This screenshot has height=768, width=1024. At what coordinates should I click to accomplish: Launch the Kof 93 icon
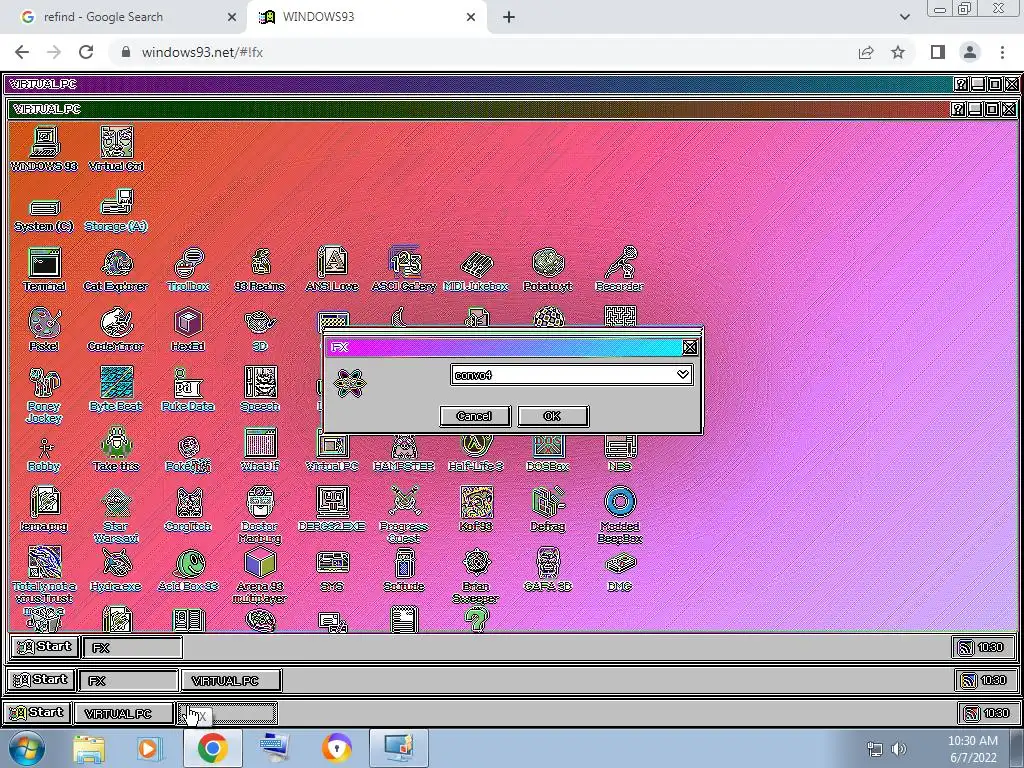475,509
